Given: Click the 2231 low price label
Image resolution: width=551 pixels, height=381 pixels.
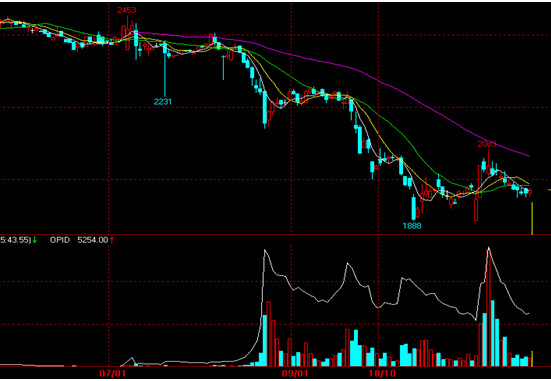Looking at the screenshot, I should coord(163,102).
